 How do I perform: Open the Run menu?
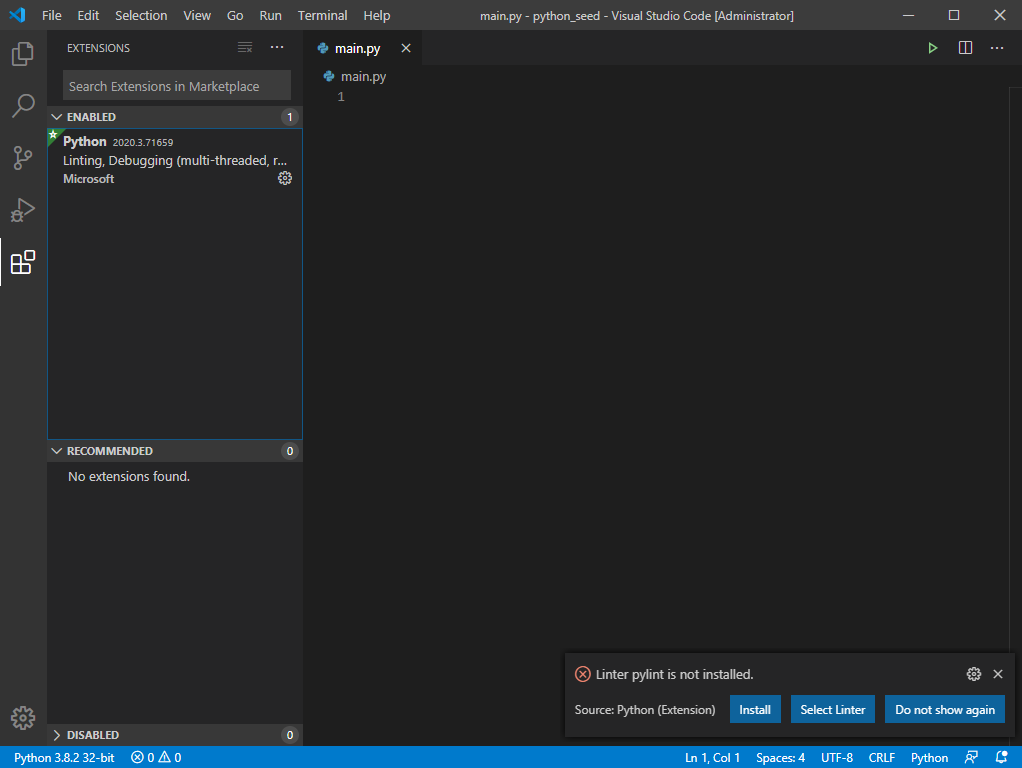tap(270, 15)
